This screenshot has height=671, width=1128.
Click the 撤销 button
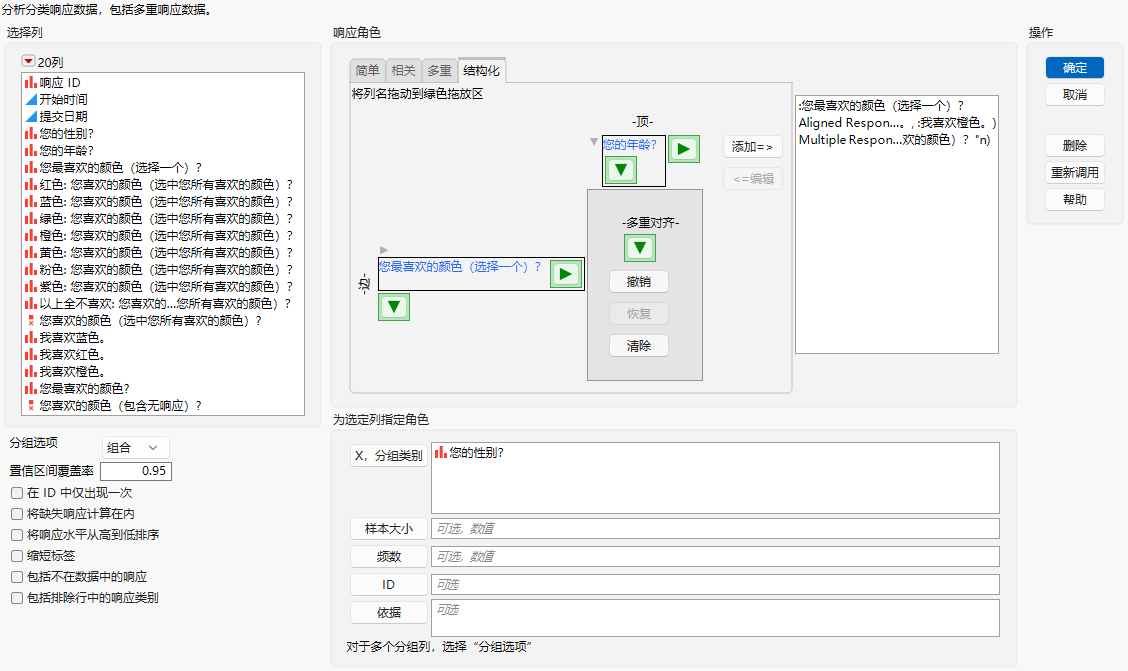(639, 281)
